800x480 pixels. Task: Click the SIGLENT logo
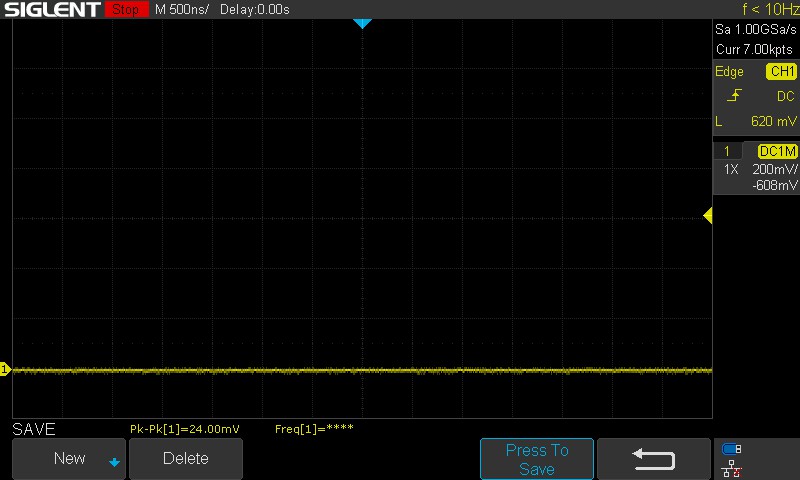[52, 9]
